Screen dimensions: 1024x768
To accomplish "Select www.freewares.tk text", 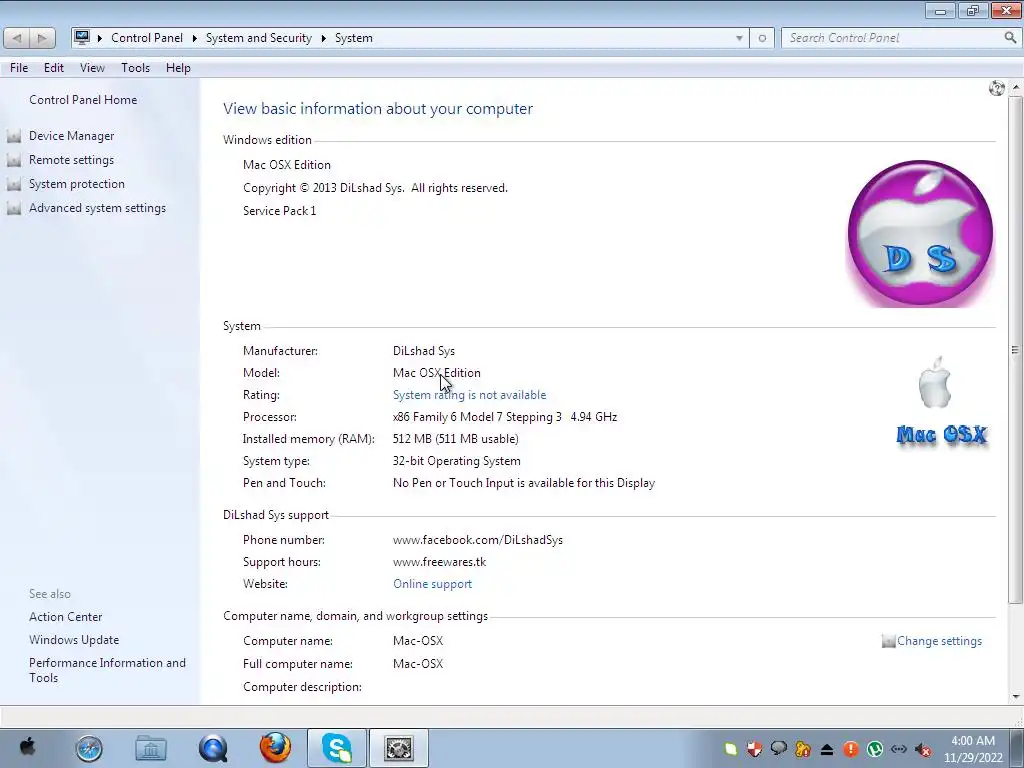I will coord(440,562).
